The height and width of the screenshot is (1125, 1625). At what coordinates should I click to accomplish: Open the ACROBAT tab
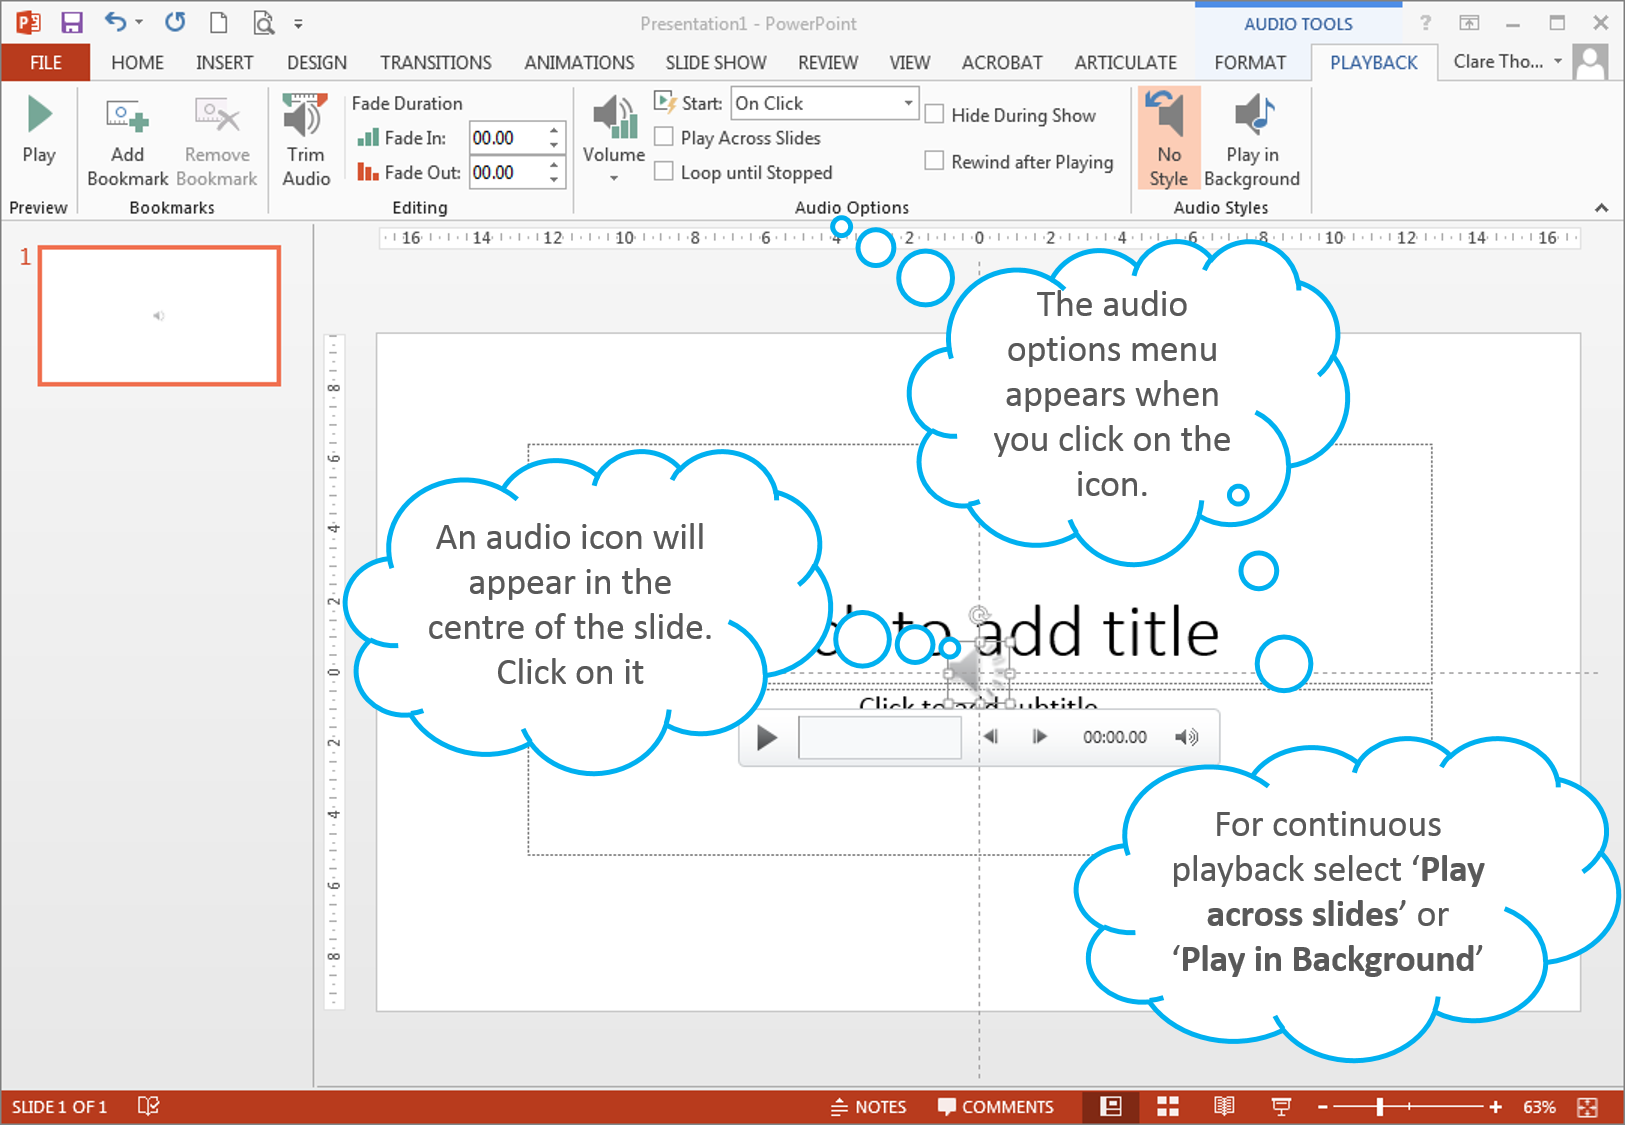point(1002,62)
